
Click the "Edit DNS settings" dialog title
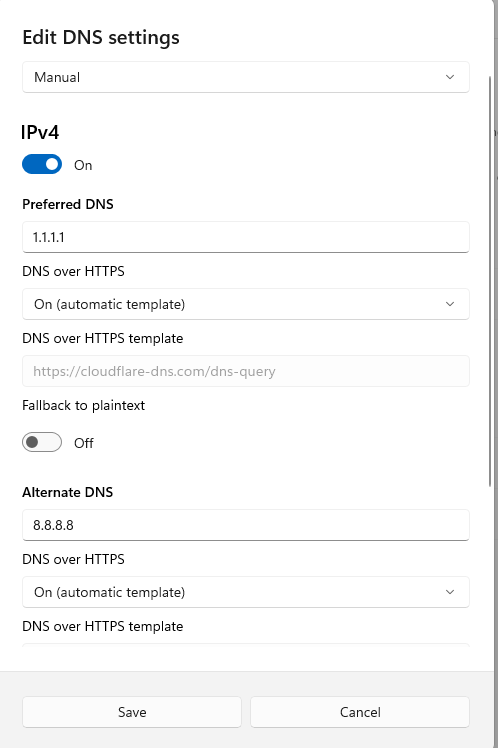click(101, 37)
